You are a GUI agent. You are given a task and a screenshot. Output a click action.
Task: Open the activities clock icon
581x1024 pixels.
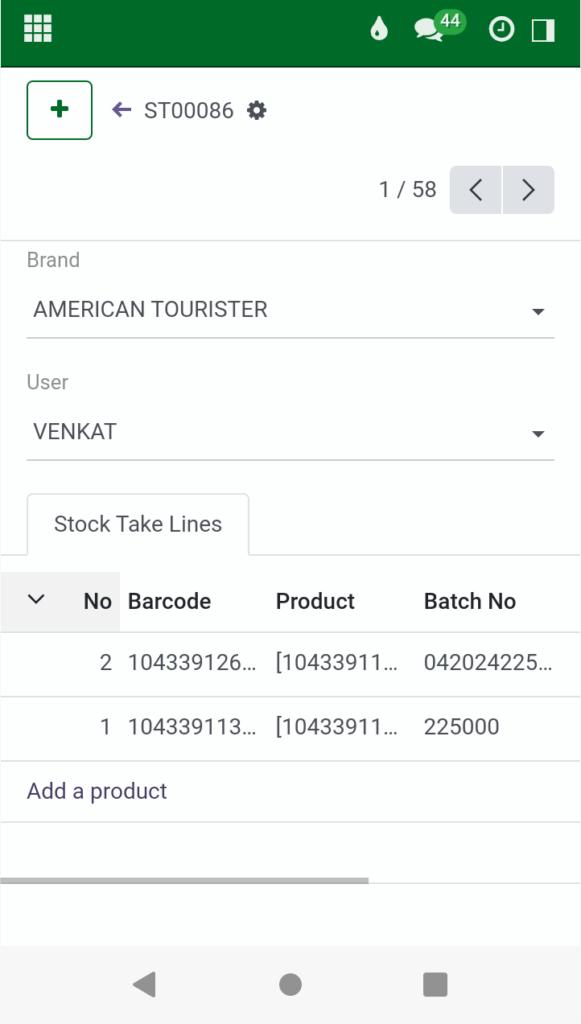[501, 31]
